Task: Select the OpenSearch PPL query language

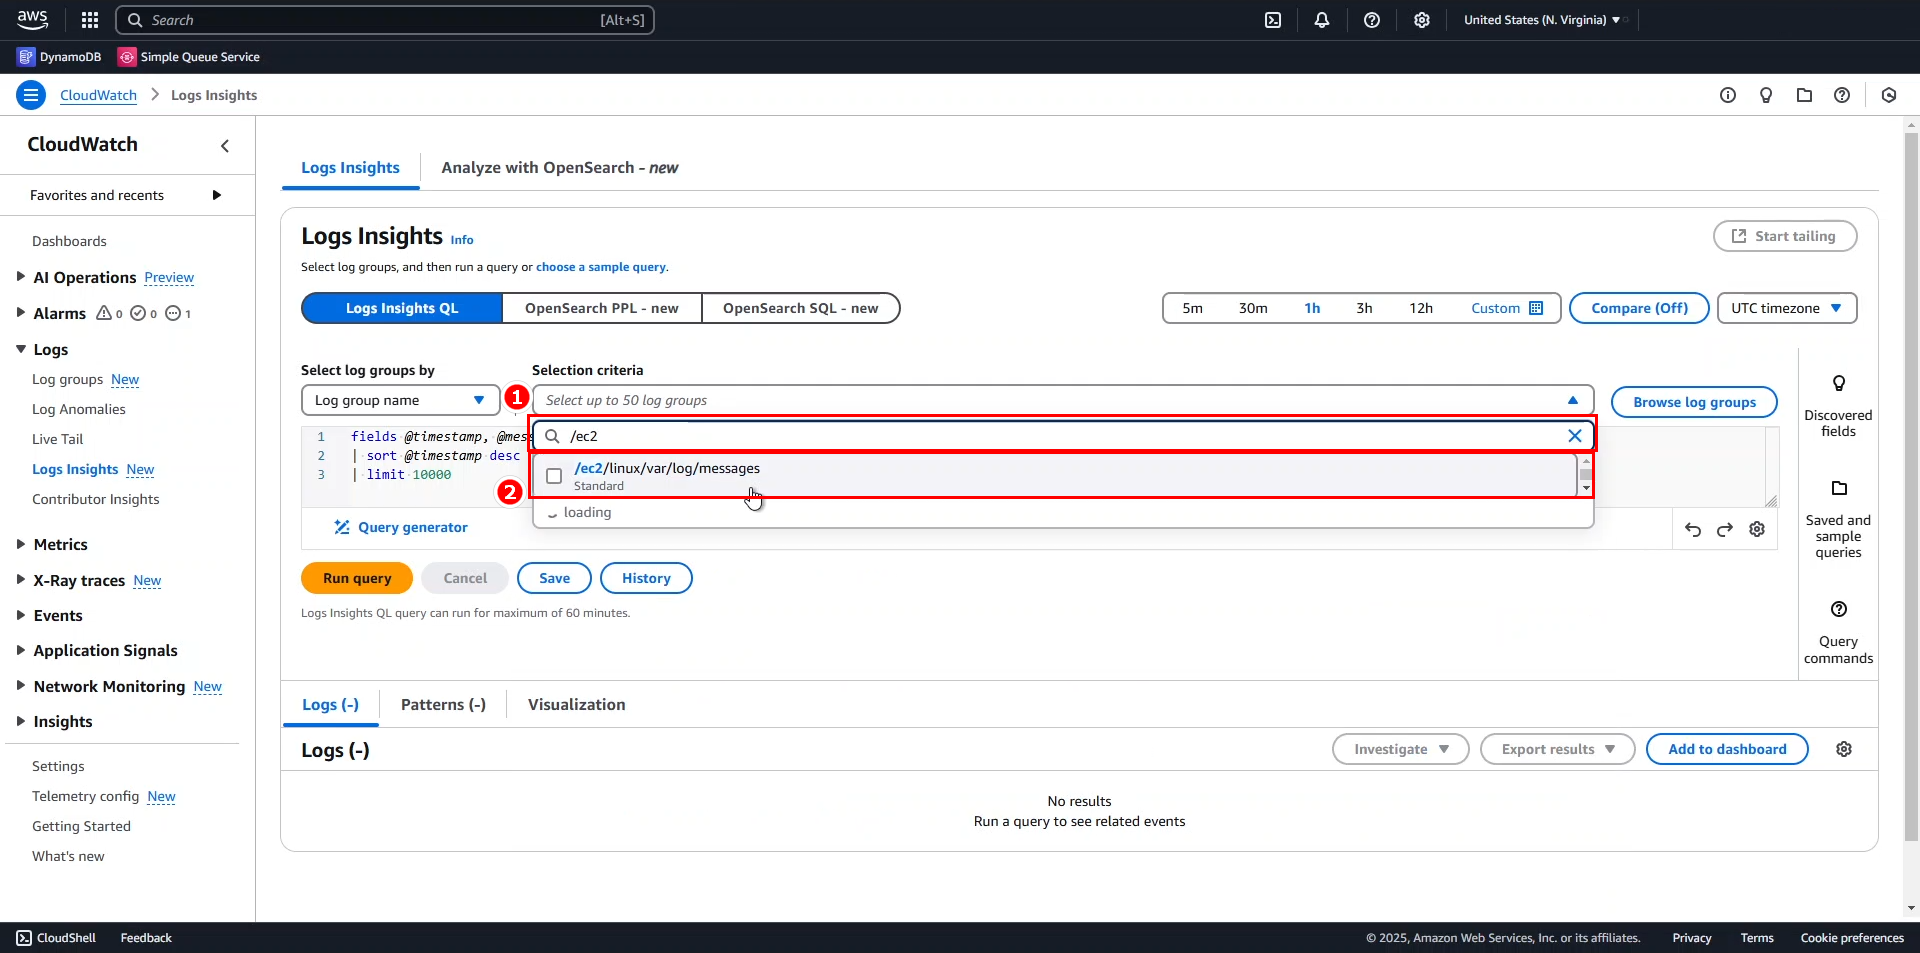Action: 601,308
